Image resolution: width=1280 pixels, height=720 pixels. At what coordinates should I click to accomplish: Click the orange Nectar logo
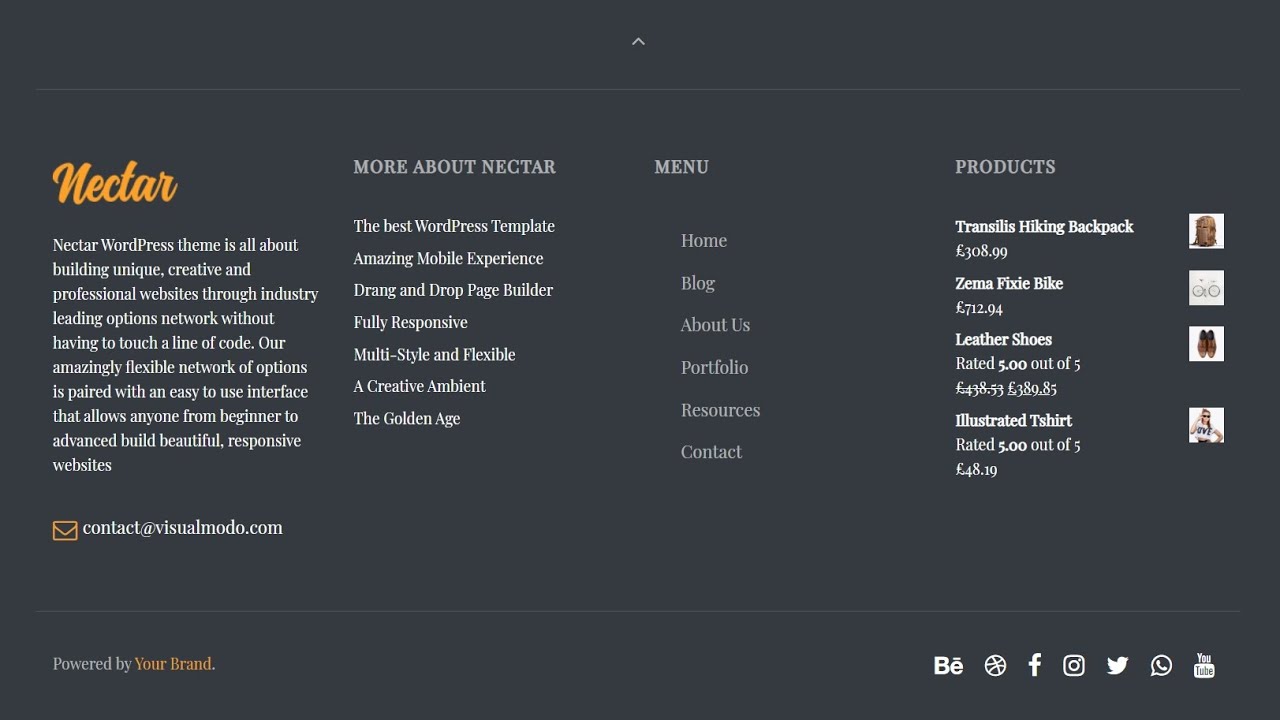(115, 184)
